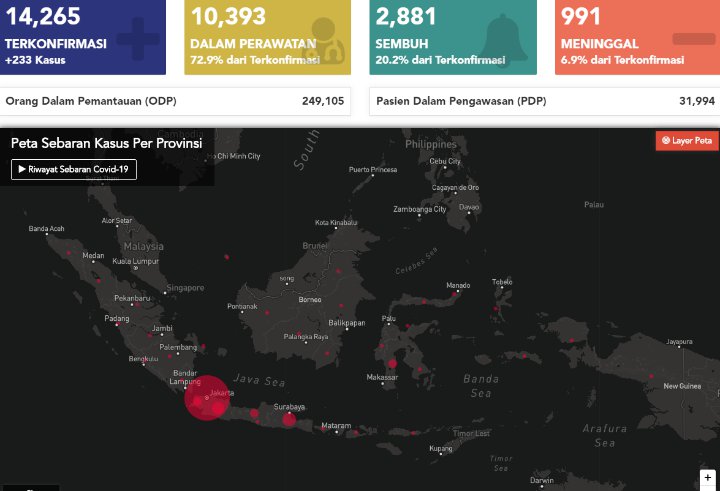The width and height of the screenshot is (720, 491).
Task: Click the Palangka Raya label on map
Action: pyautogui.click(x=306, y=337)
